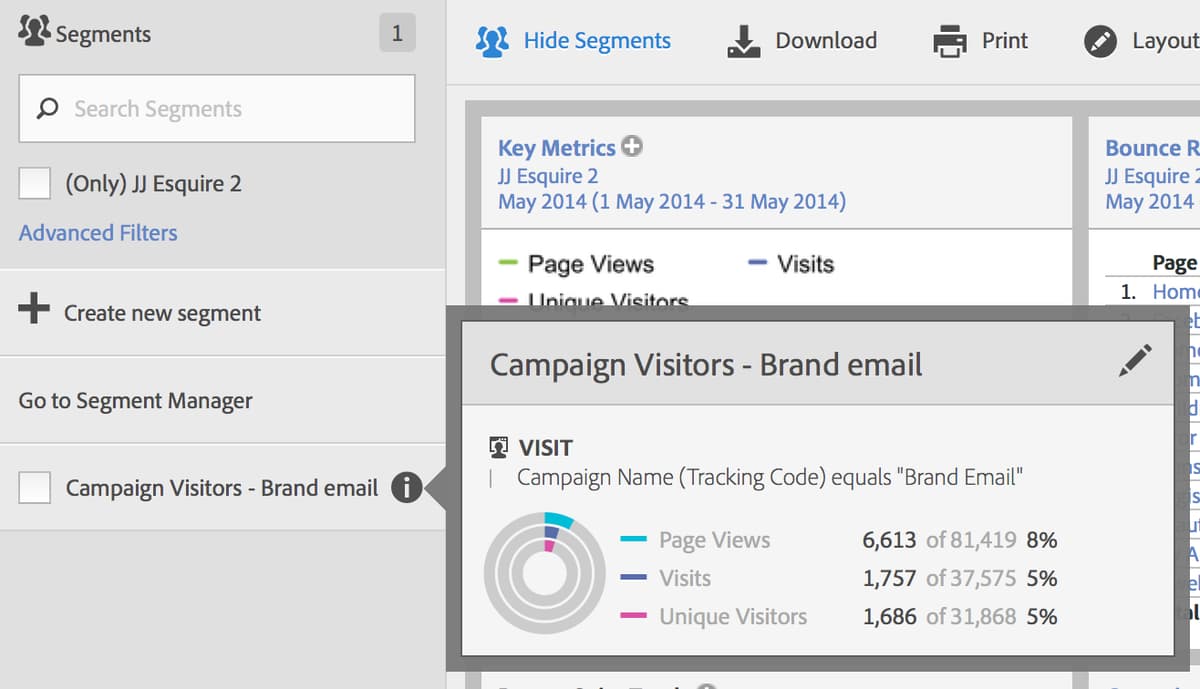Open the info icon for Campaign Visitors segment
The height and width of the screenshot is (689, 1200).
pos(407,488)
